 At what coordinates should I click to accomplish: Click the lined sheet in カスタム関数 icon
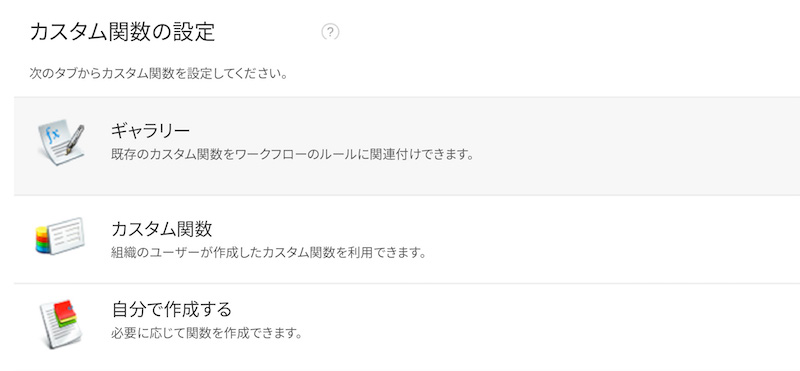pyautogui.click(x=65, y=235)
